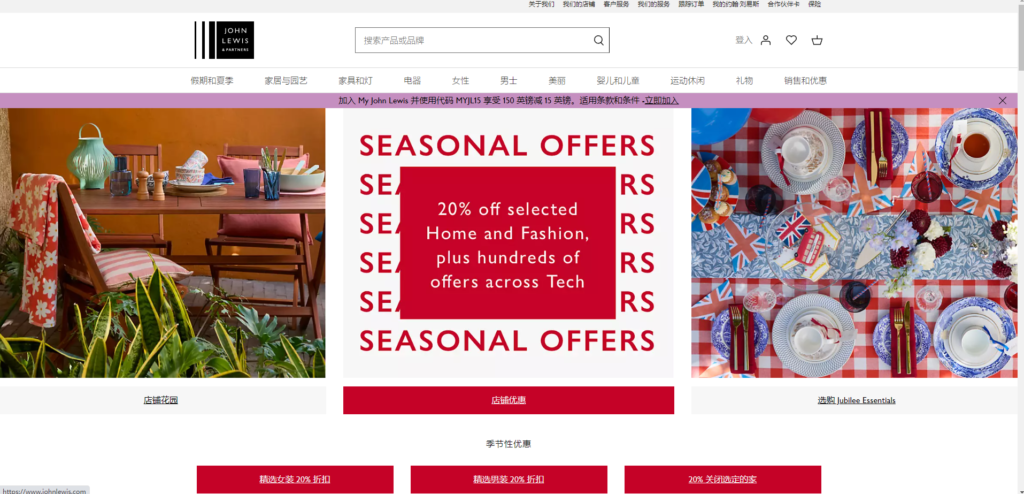1024x494 pixels.
Task: Click the 登入 sign-in link
Action: pos(743,40)
